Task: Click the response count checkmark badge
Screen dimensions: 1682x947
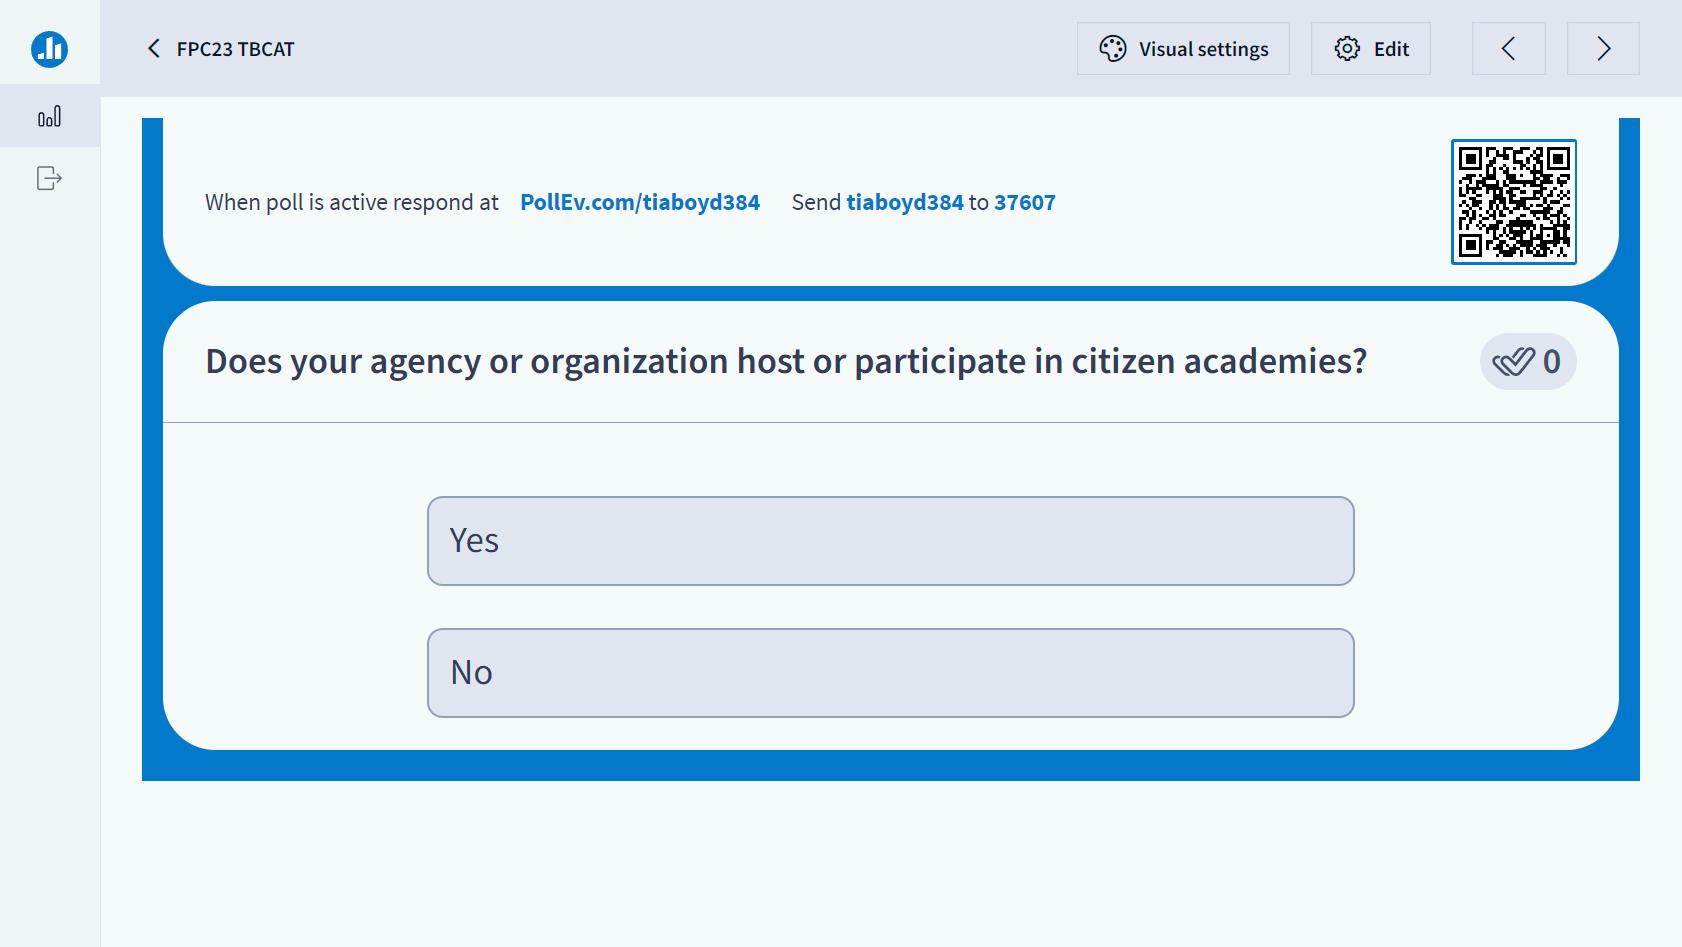Action: (x=1527, y=361)
